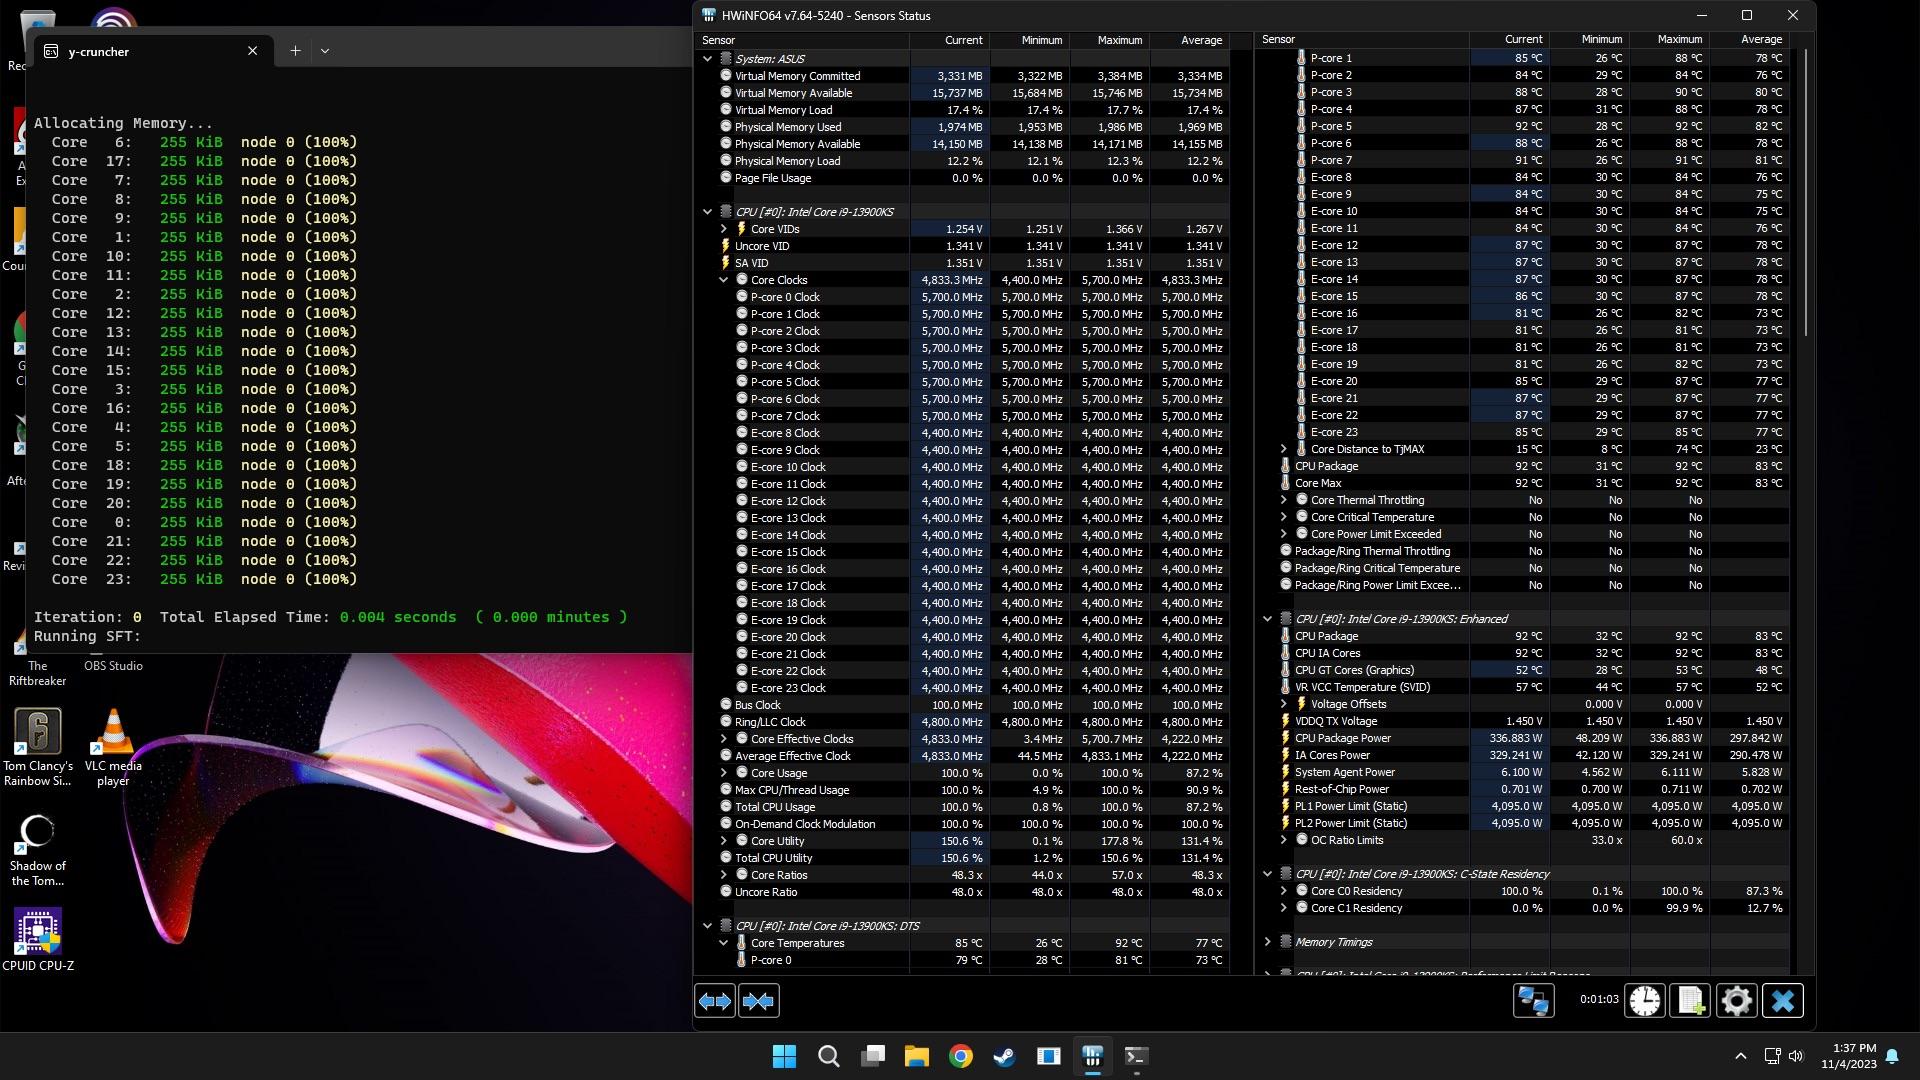This screenshot has width=1920, height=1080.
Task: Select the y-cruncher terminal tab
Action: pyautogui.click(x=152, y=51)
